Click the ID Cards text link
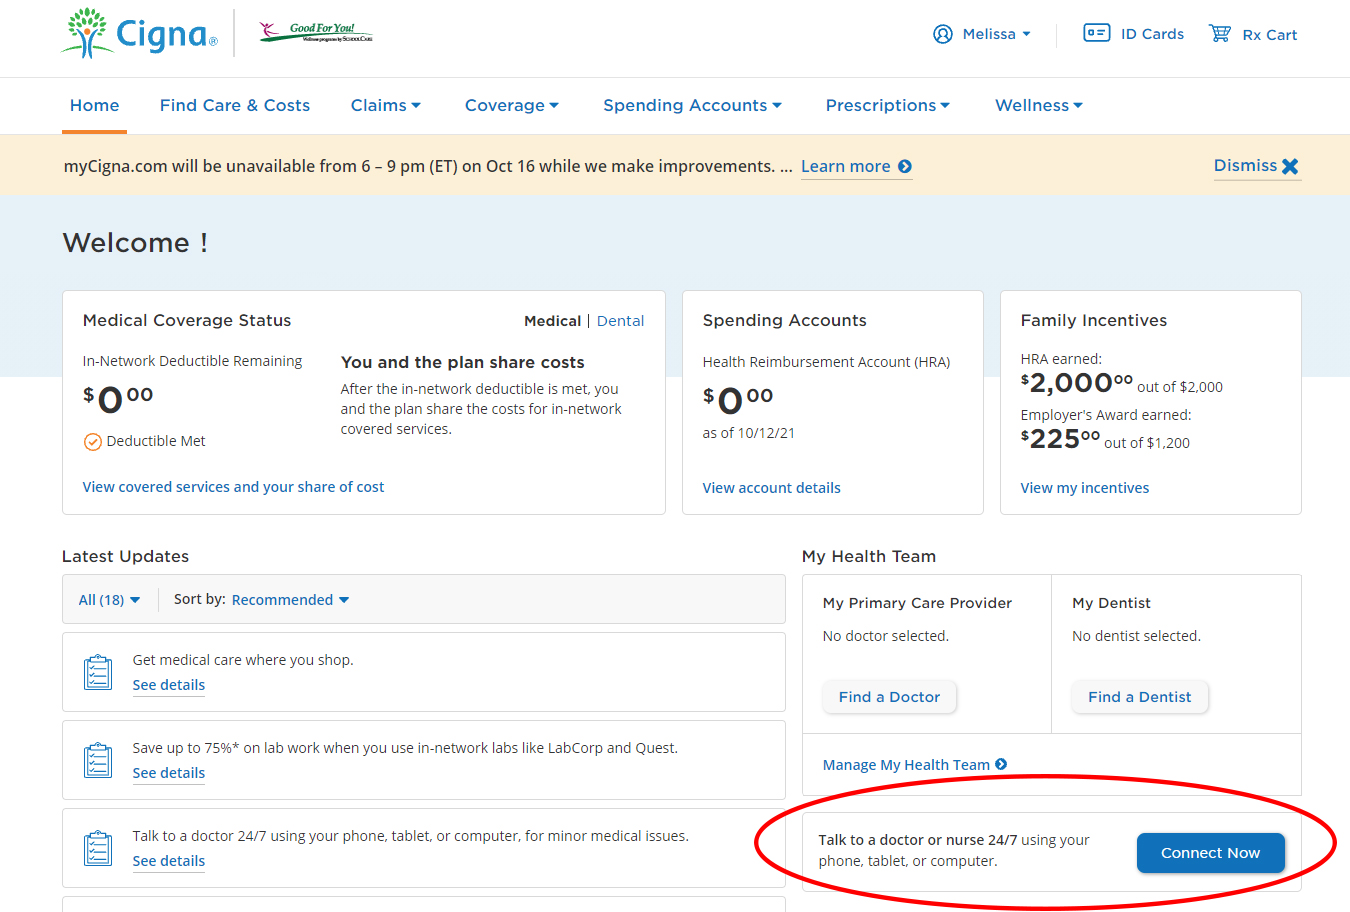 (1152, 34)
